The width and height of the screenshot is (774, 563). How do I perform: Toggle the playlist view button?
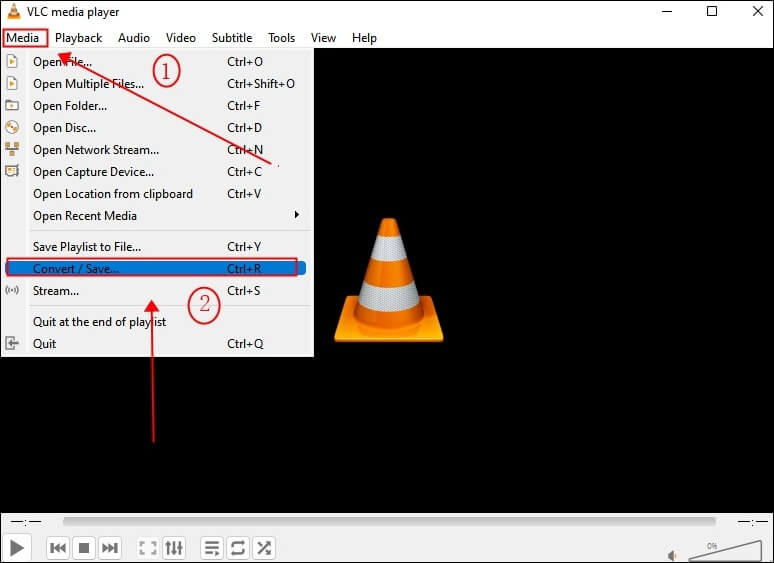coord(212,548)
